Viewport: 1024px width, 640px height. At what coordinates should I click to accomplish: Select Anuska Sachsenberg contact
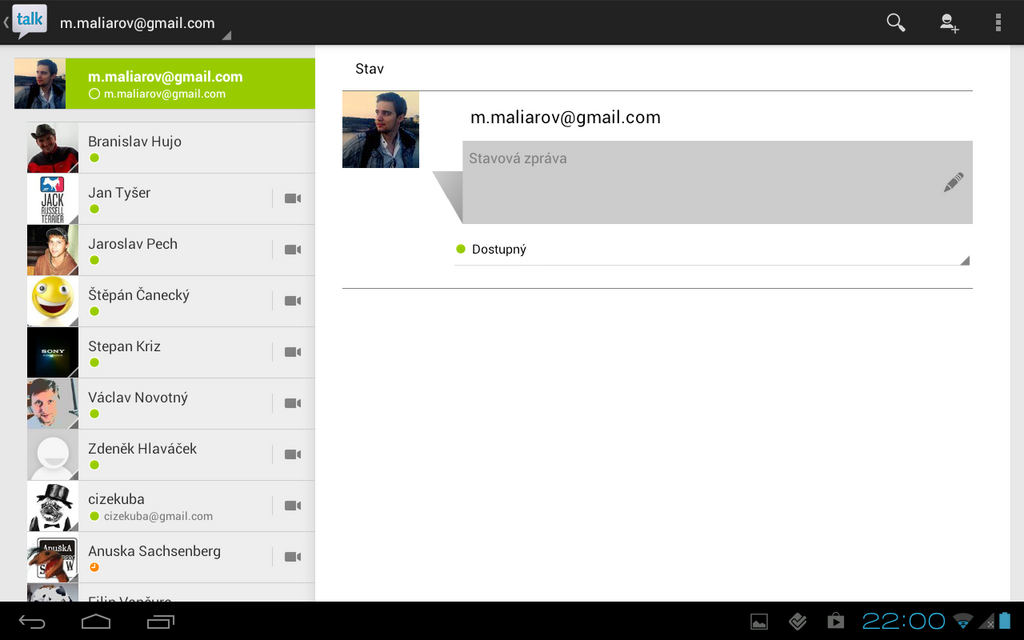pos(170,557)
